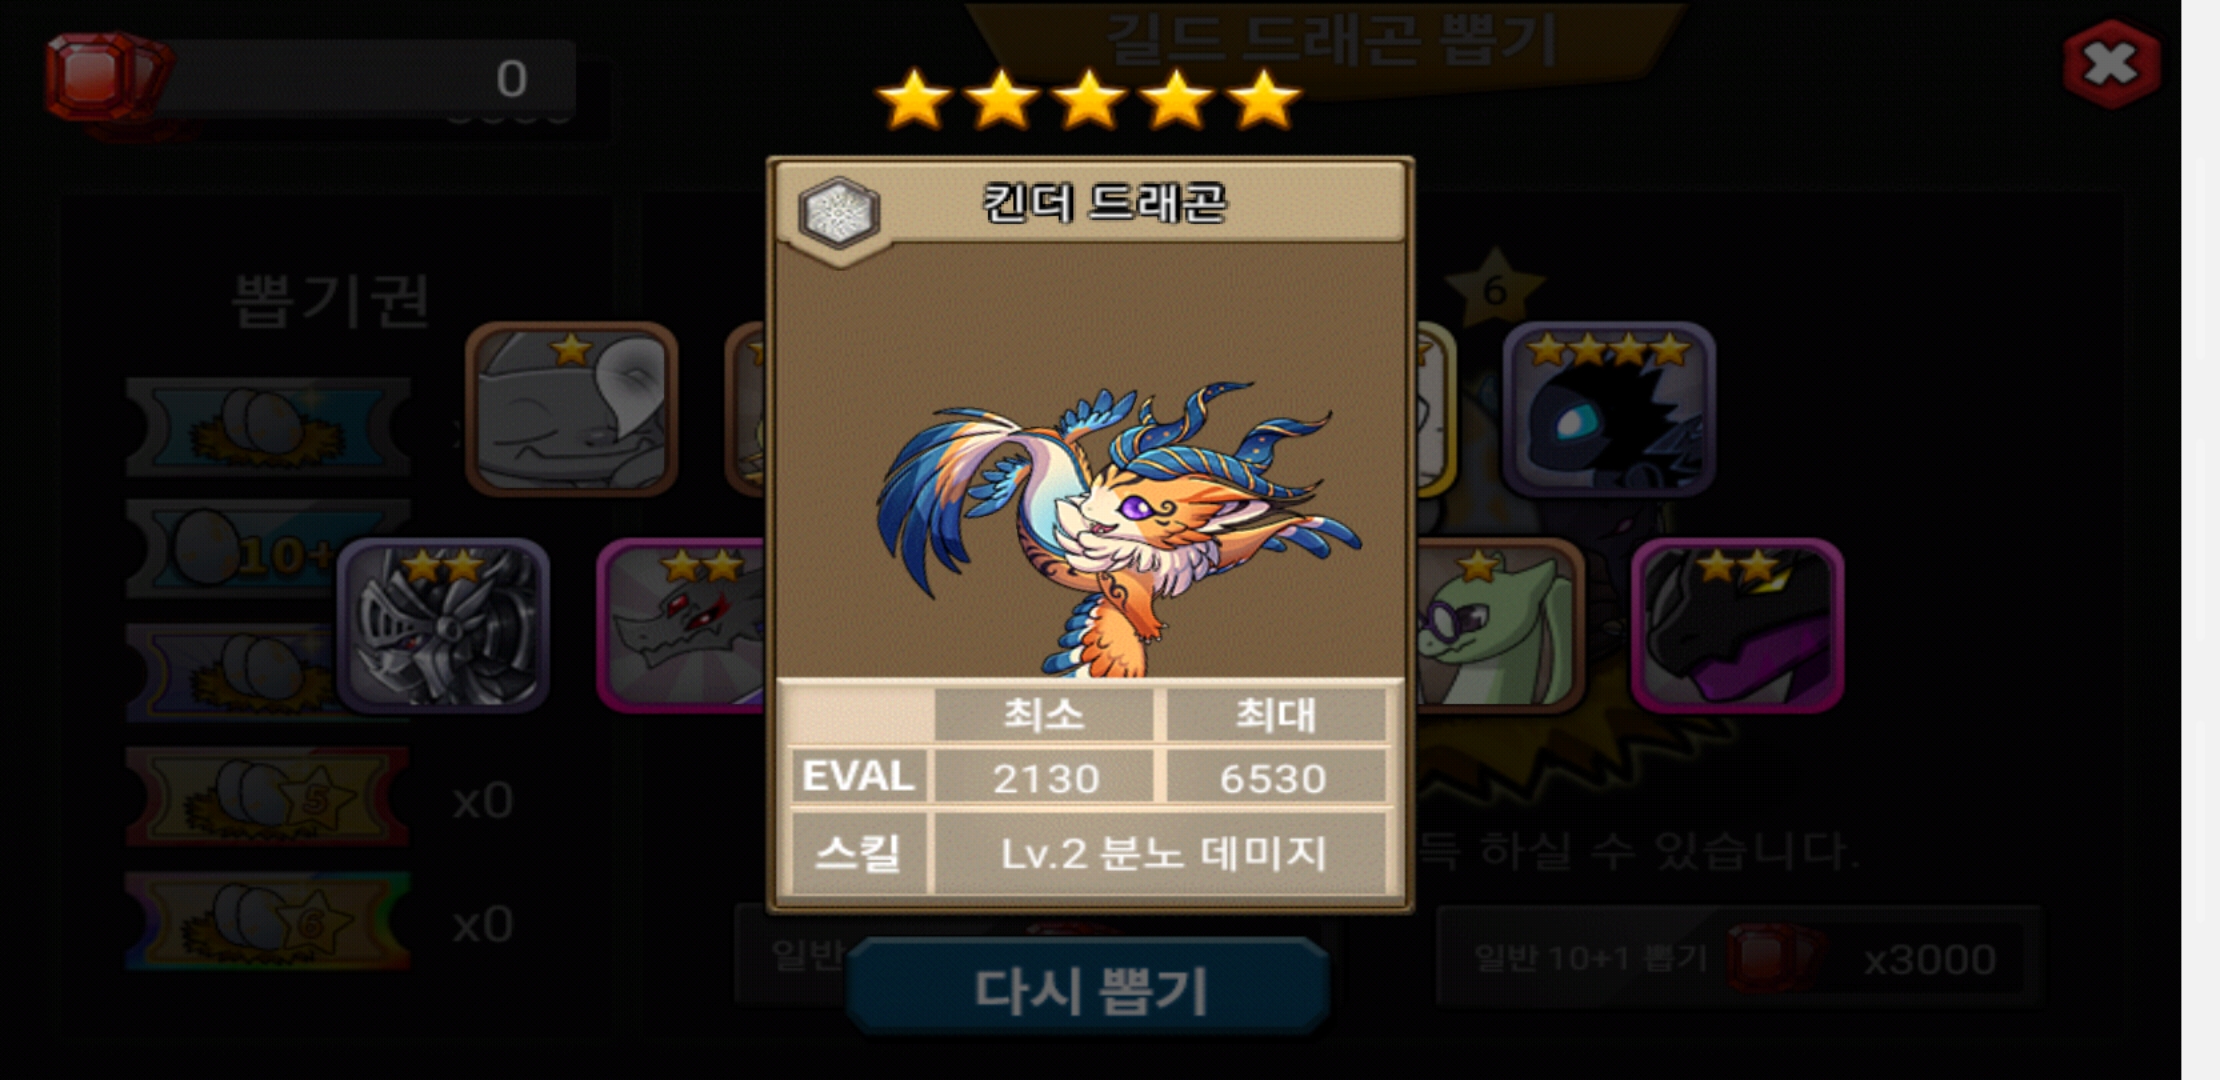Viewport: 2220px width, 1080px height.
Task: Select the red-eyed grey dragon card
Action: (x=682, y=625)
